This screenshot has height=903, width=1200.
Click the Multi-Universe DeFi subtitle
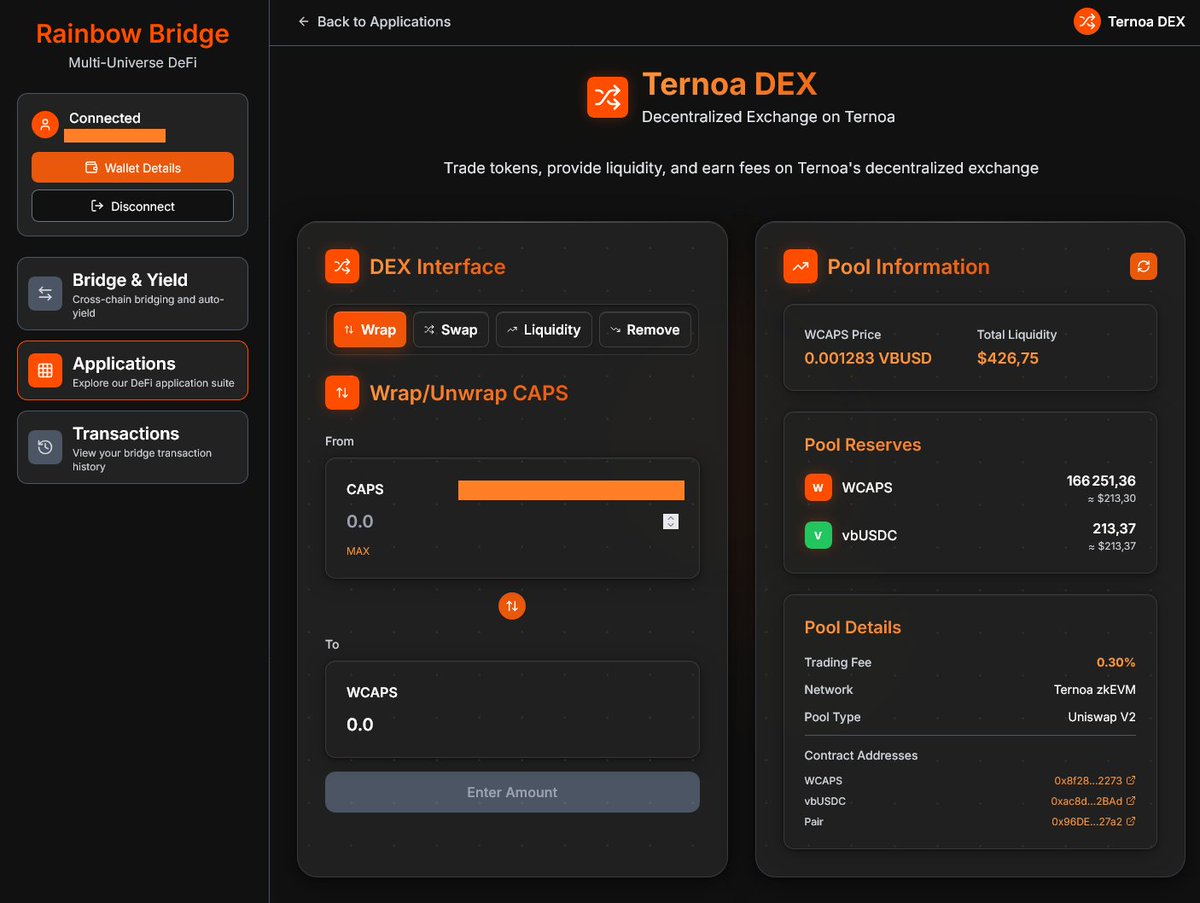(132, 63)
